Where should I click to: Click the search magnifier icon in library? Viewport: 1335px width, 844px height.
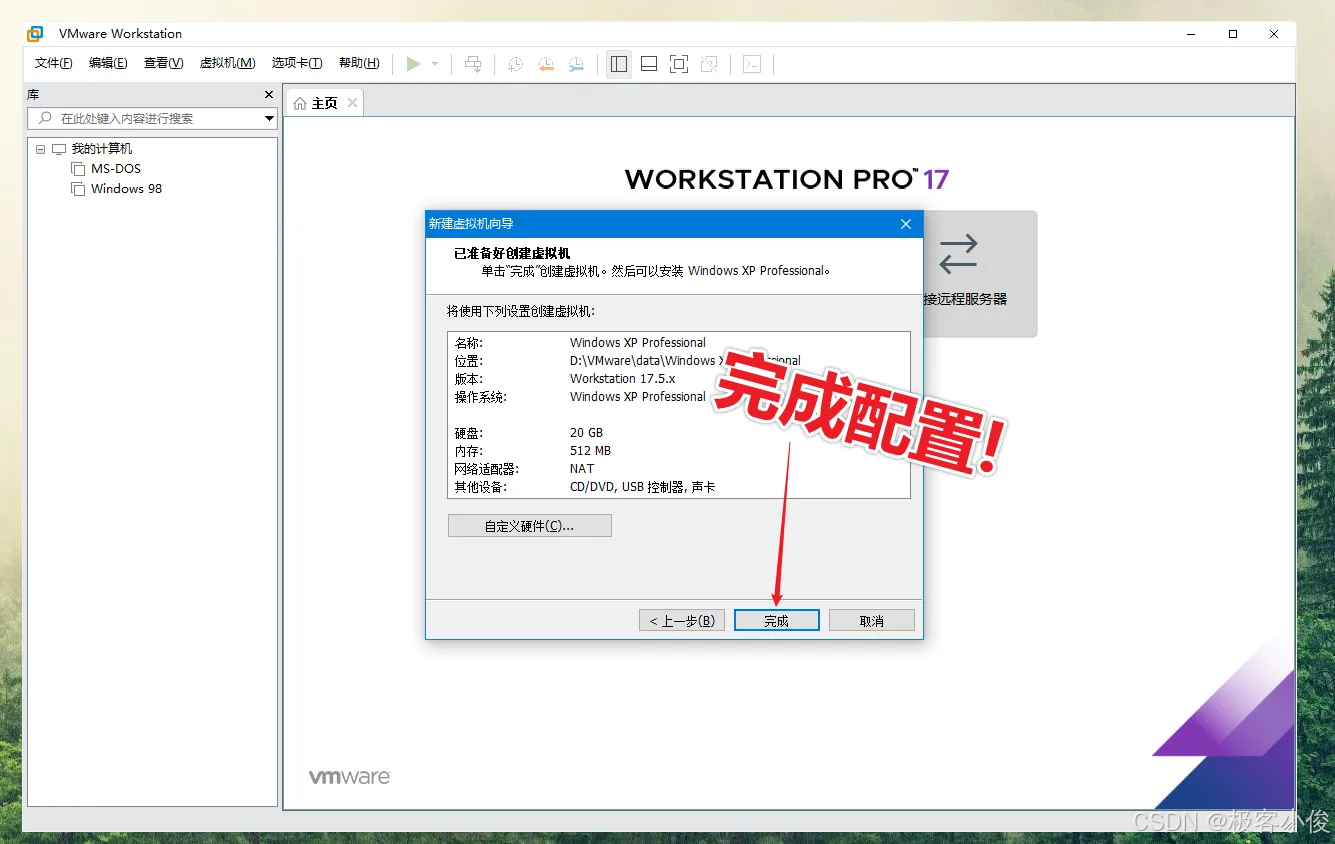pos(45,118)
